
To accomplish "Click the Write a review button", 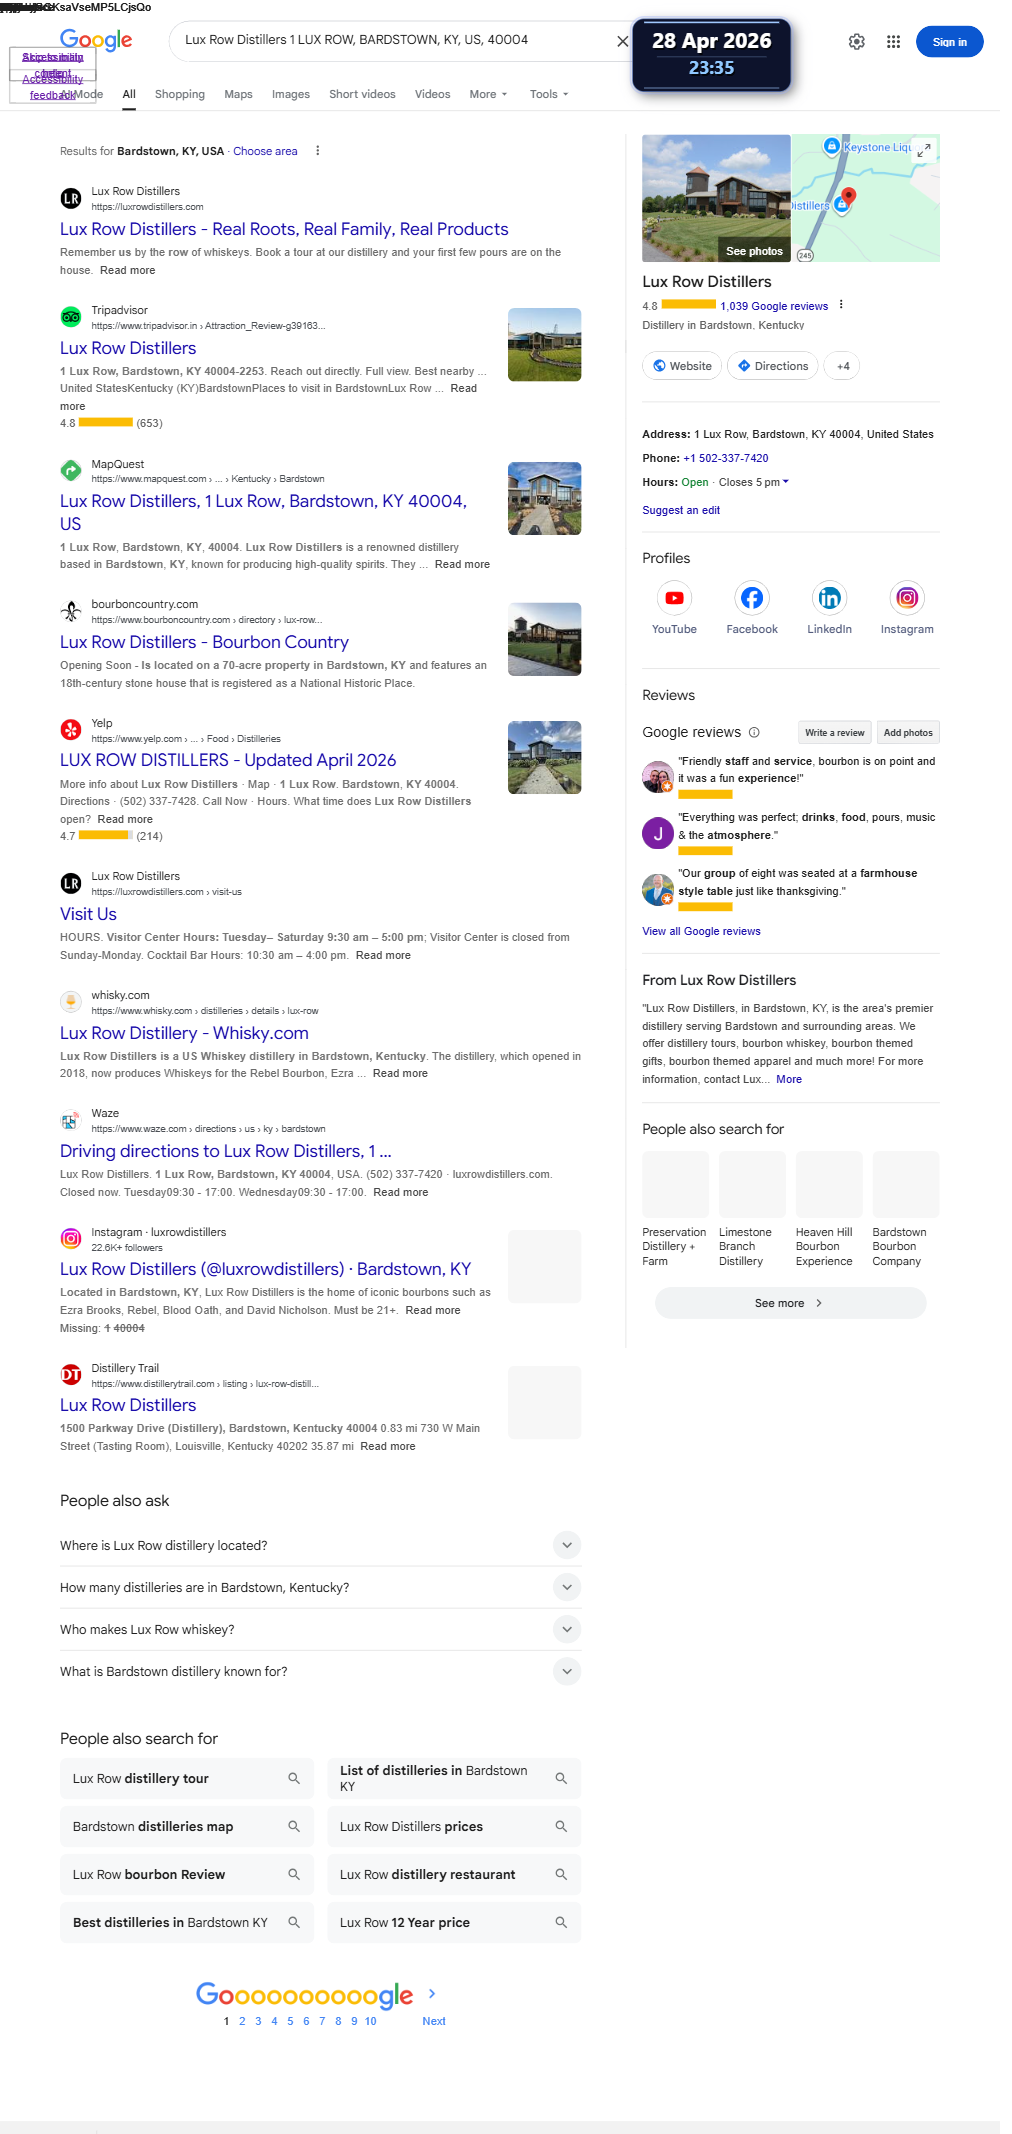I will tap(835, 733).
